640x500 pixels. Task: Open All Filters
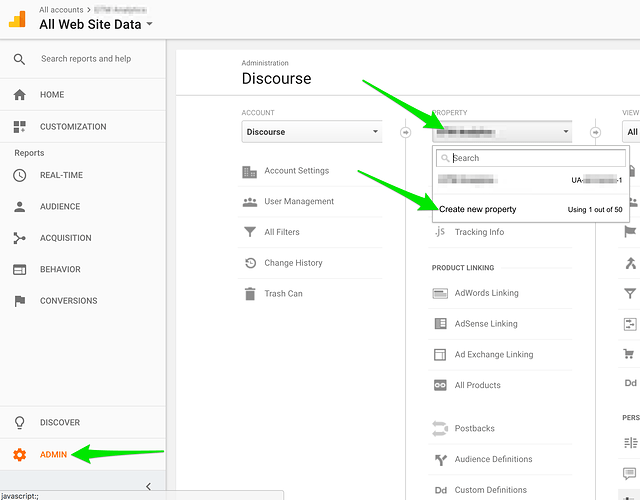click(282, 232)
